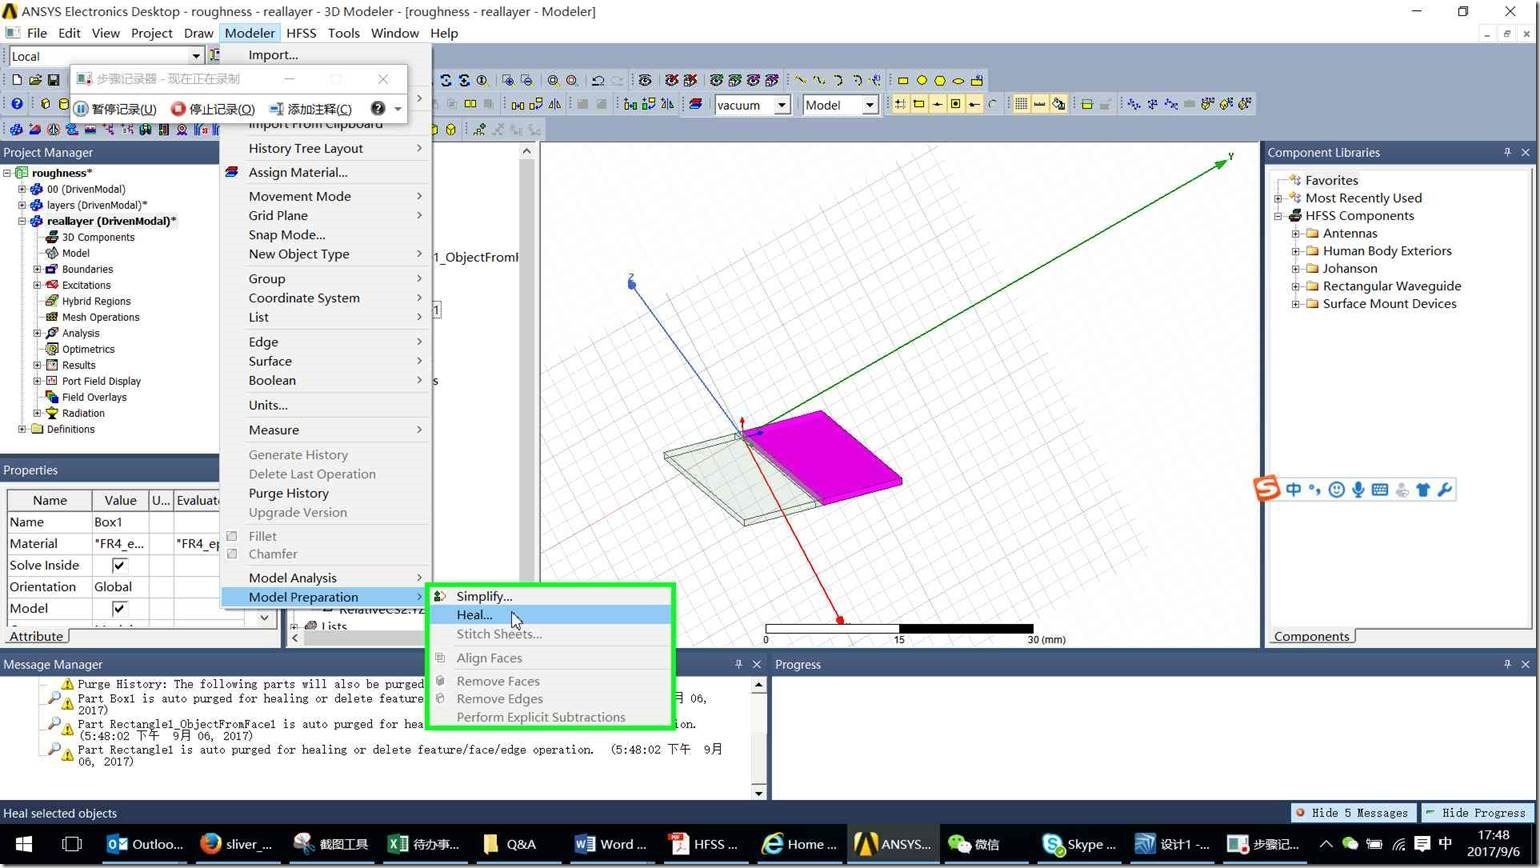Click the Assign Material toolbar icon
This screenshot has width=1540, height=868.
[x=696, y=104]
